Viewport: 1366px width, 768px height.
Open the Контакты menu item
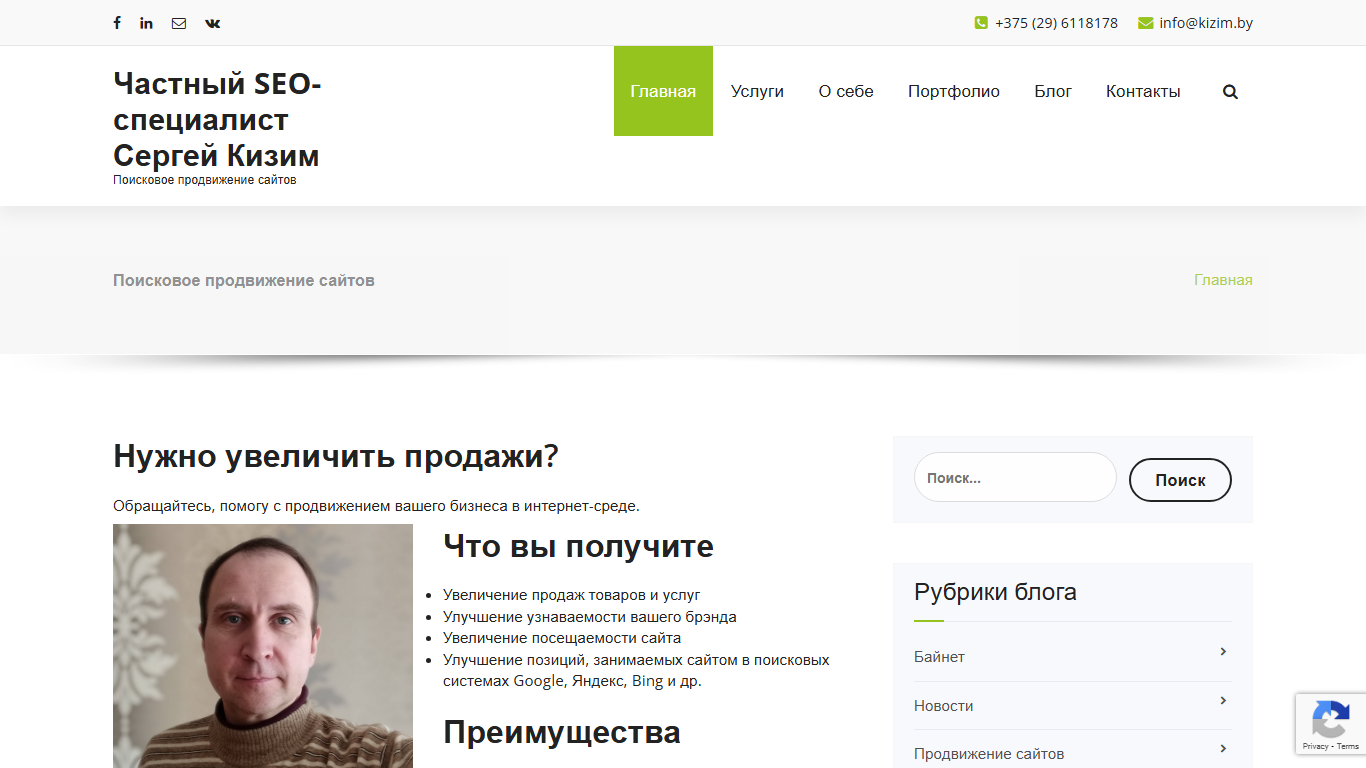point(1143,91)
